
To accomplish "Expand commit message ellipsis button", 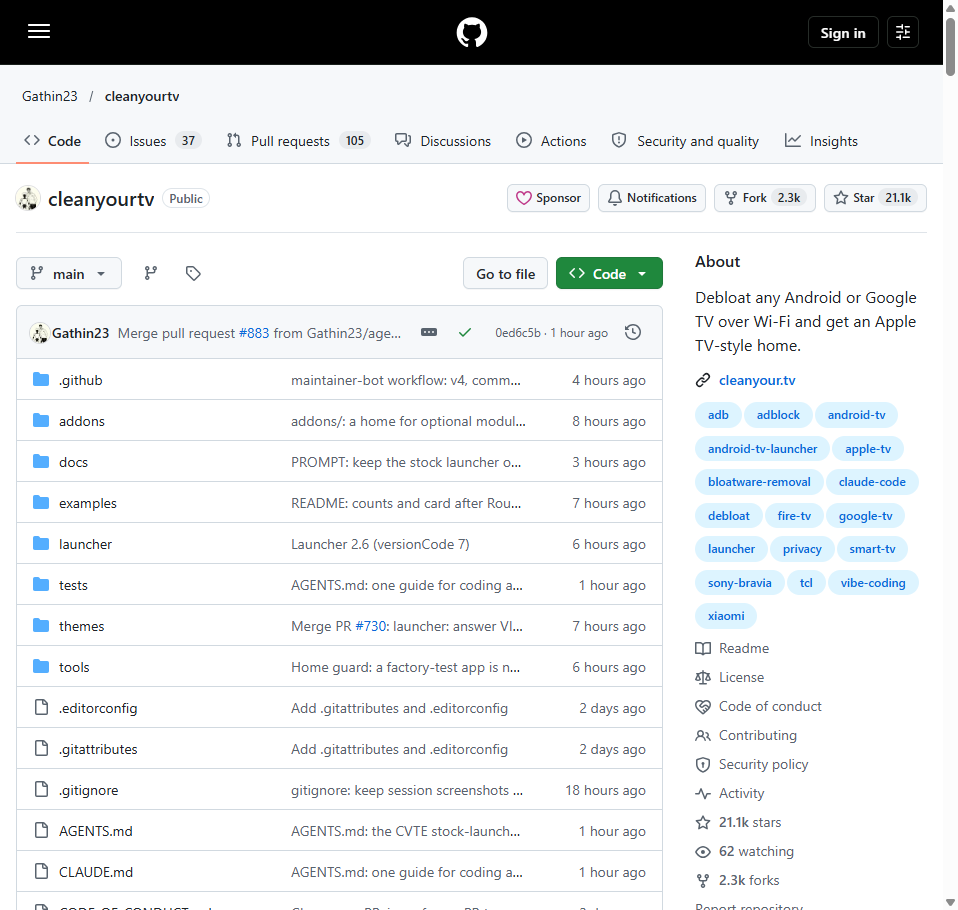I will pyautogui.click(x=429, y=332).
